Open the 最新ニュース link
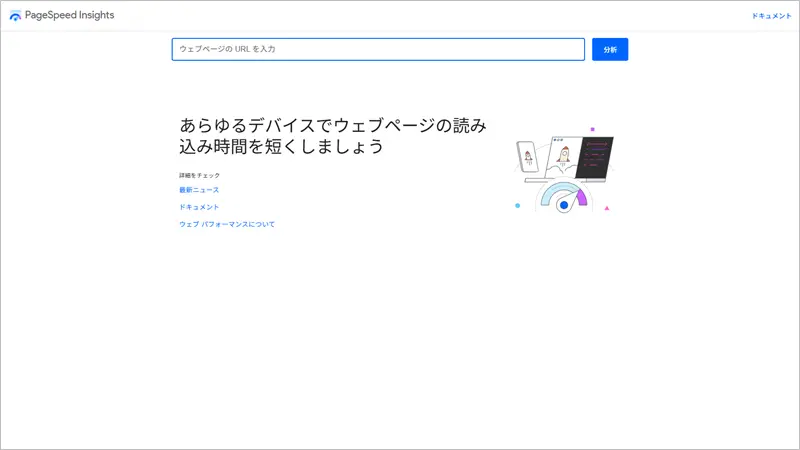 199,189
